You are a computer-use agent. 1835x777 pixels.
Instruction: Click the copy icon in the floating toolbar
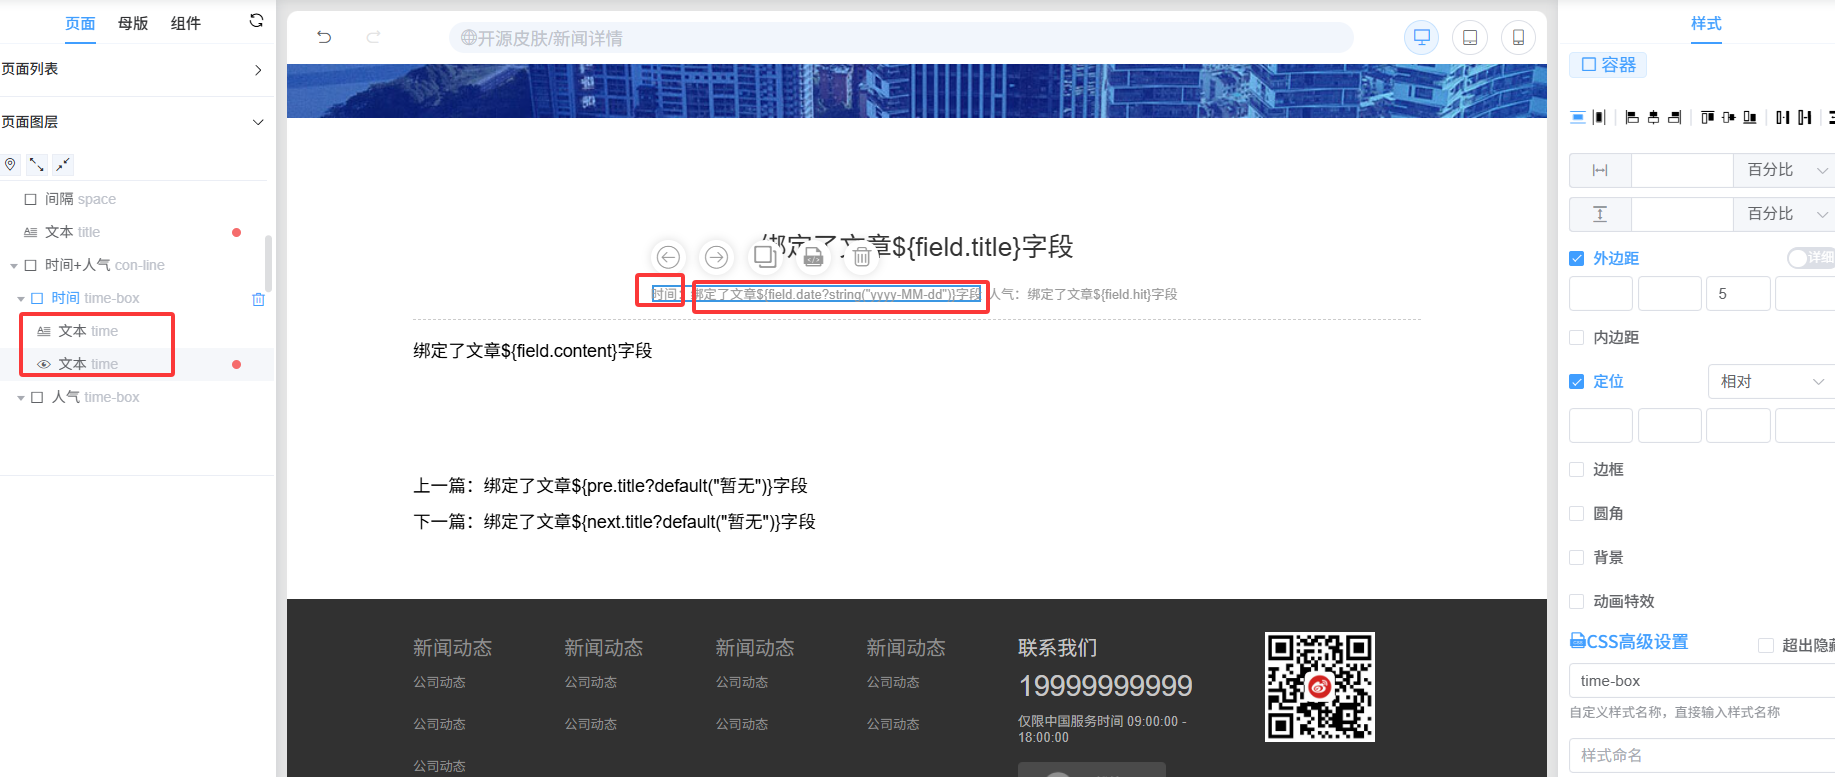(765, 257)
